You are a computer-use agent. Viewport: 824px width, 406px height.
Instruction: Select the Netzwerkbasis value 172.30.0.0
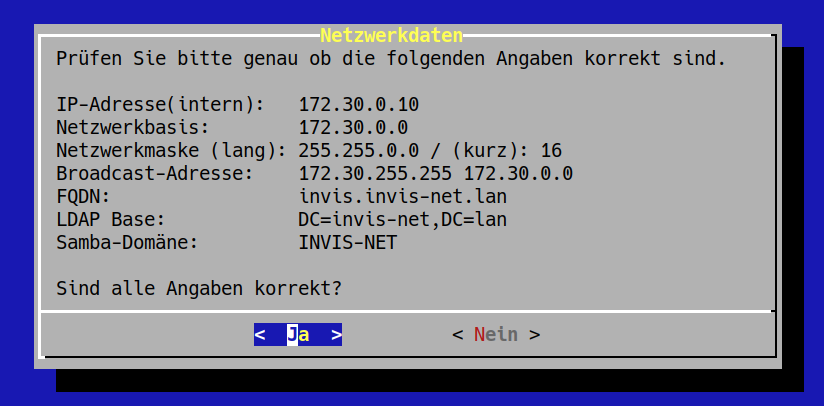tap(353, 128)
